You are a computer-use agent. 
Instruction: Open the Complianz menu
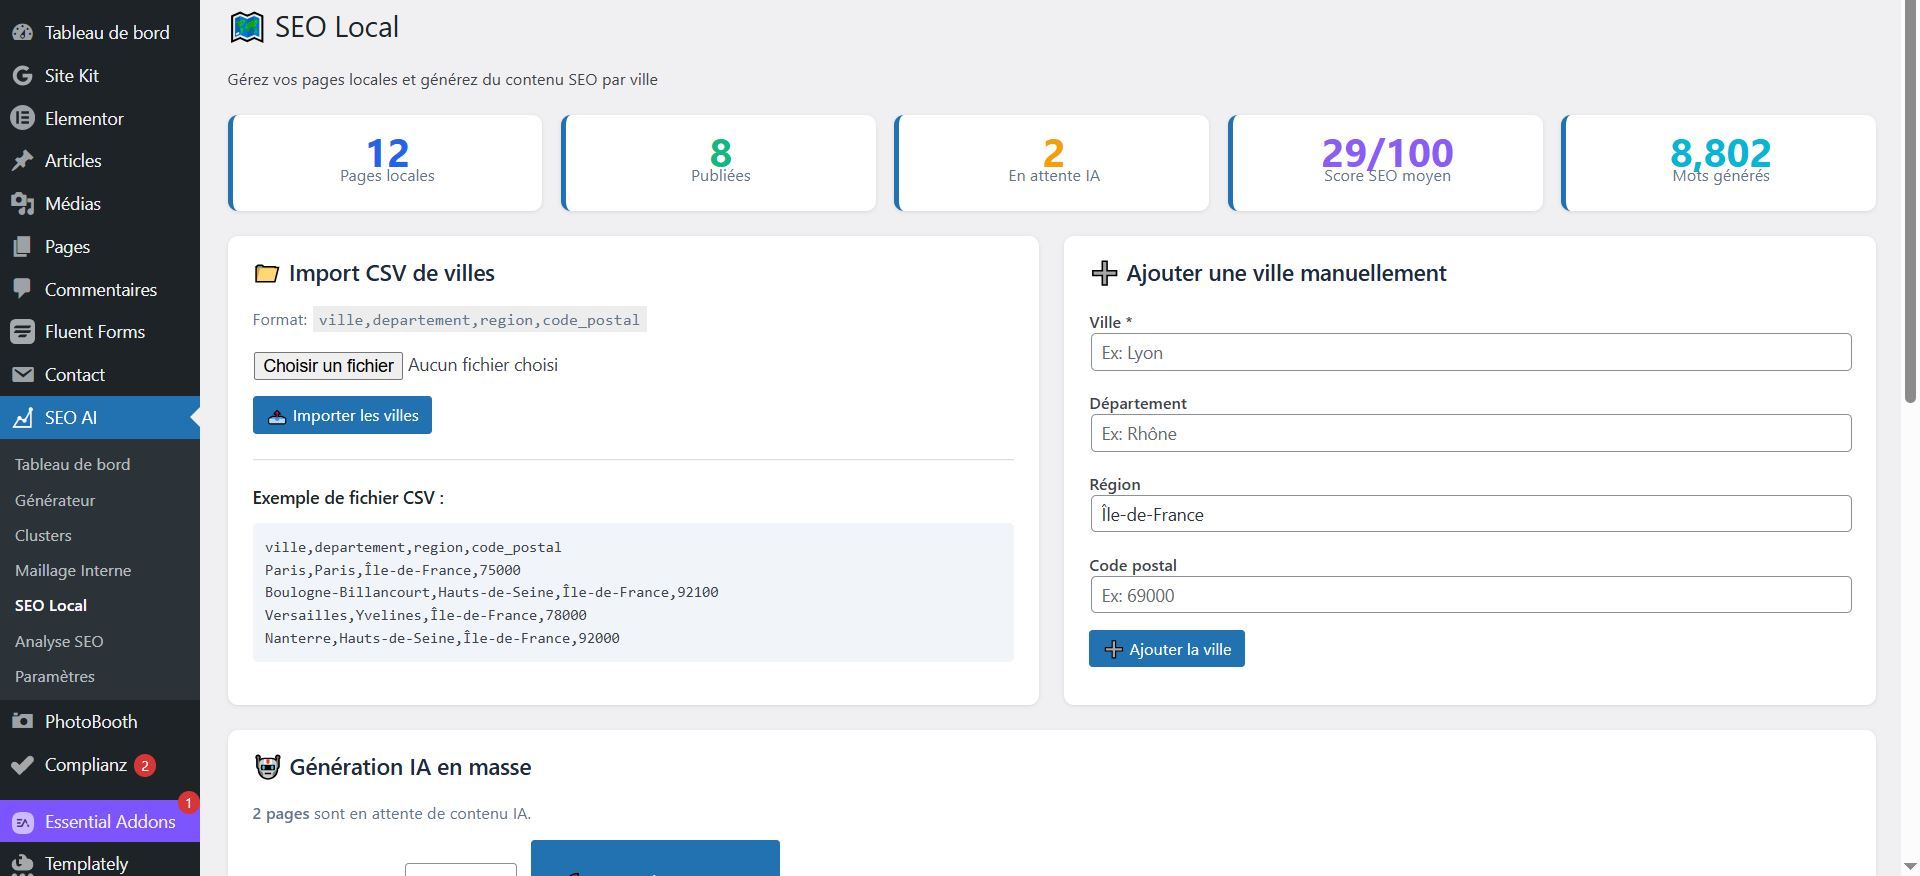point(86,765)
